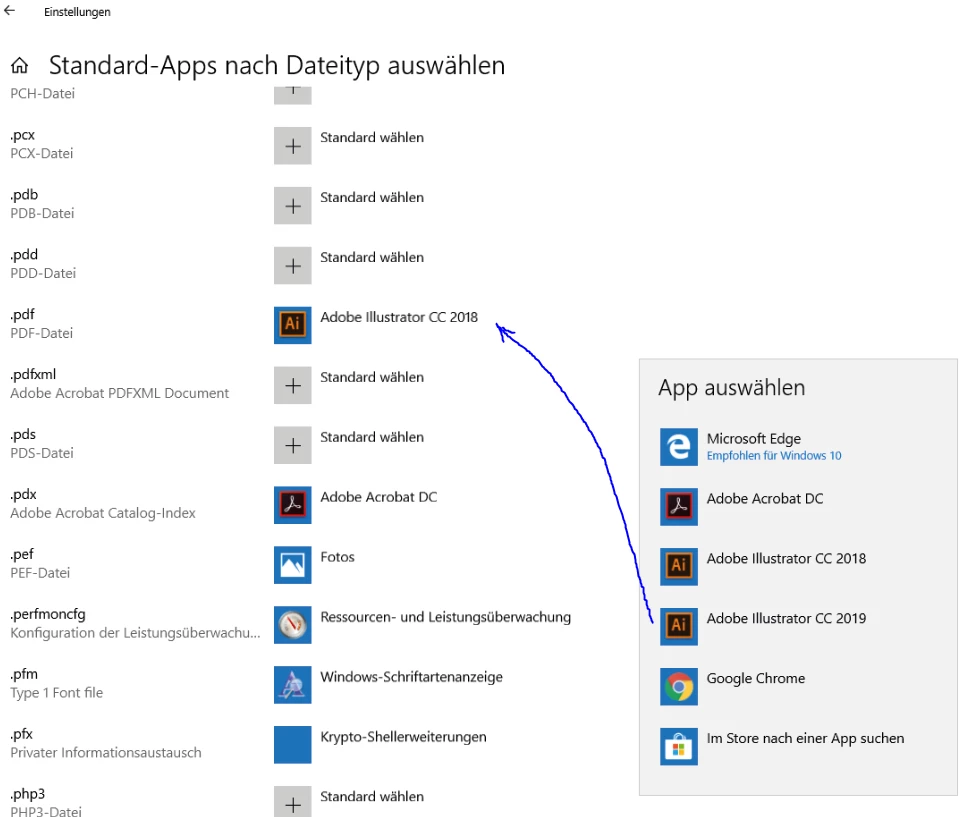This screenshot has width=977, height=817.
Task: Click Standard wählen for .php3
Action: point(372,796)
